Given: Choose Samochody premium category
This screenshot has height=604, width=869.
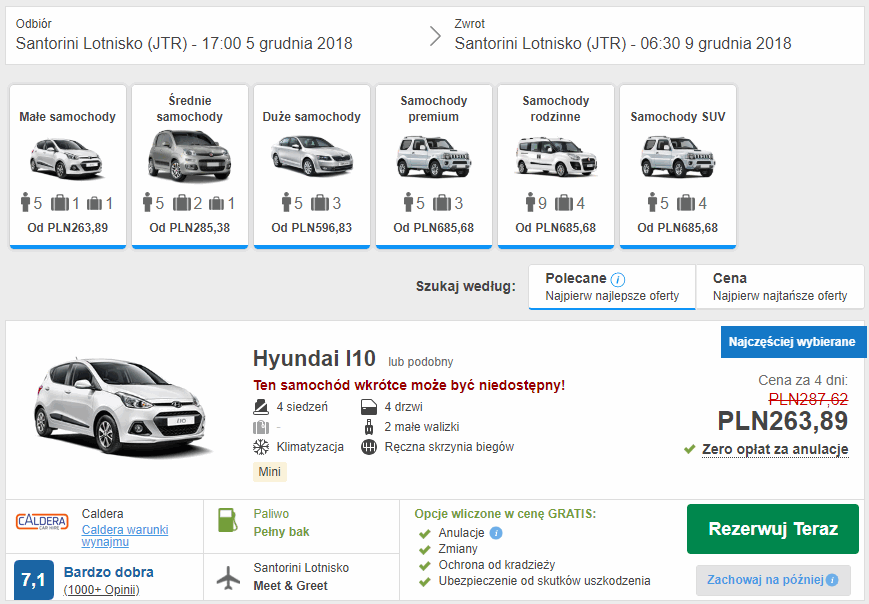Looking at the screenshot, I should (434, 166).
